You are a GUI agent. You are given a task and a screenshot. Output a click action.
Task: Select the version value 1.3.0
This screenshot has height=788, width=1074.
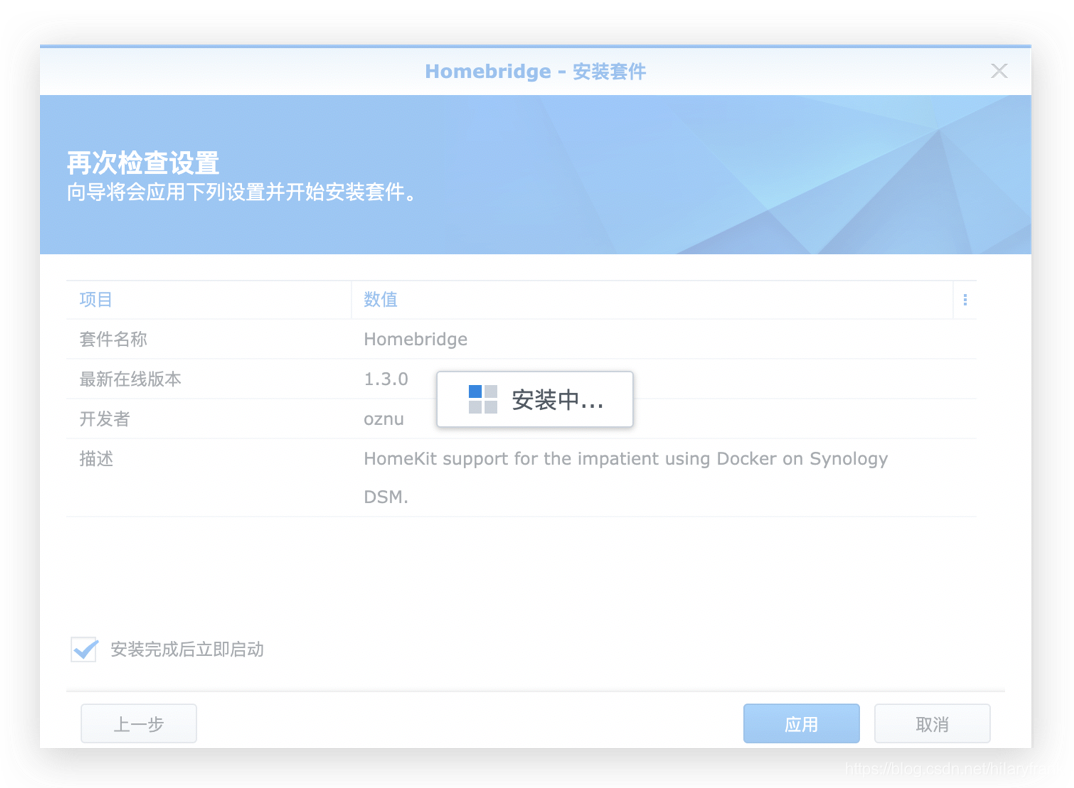point(384,379)
